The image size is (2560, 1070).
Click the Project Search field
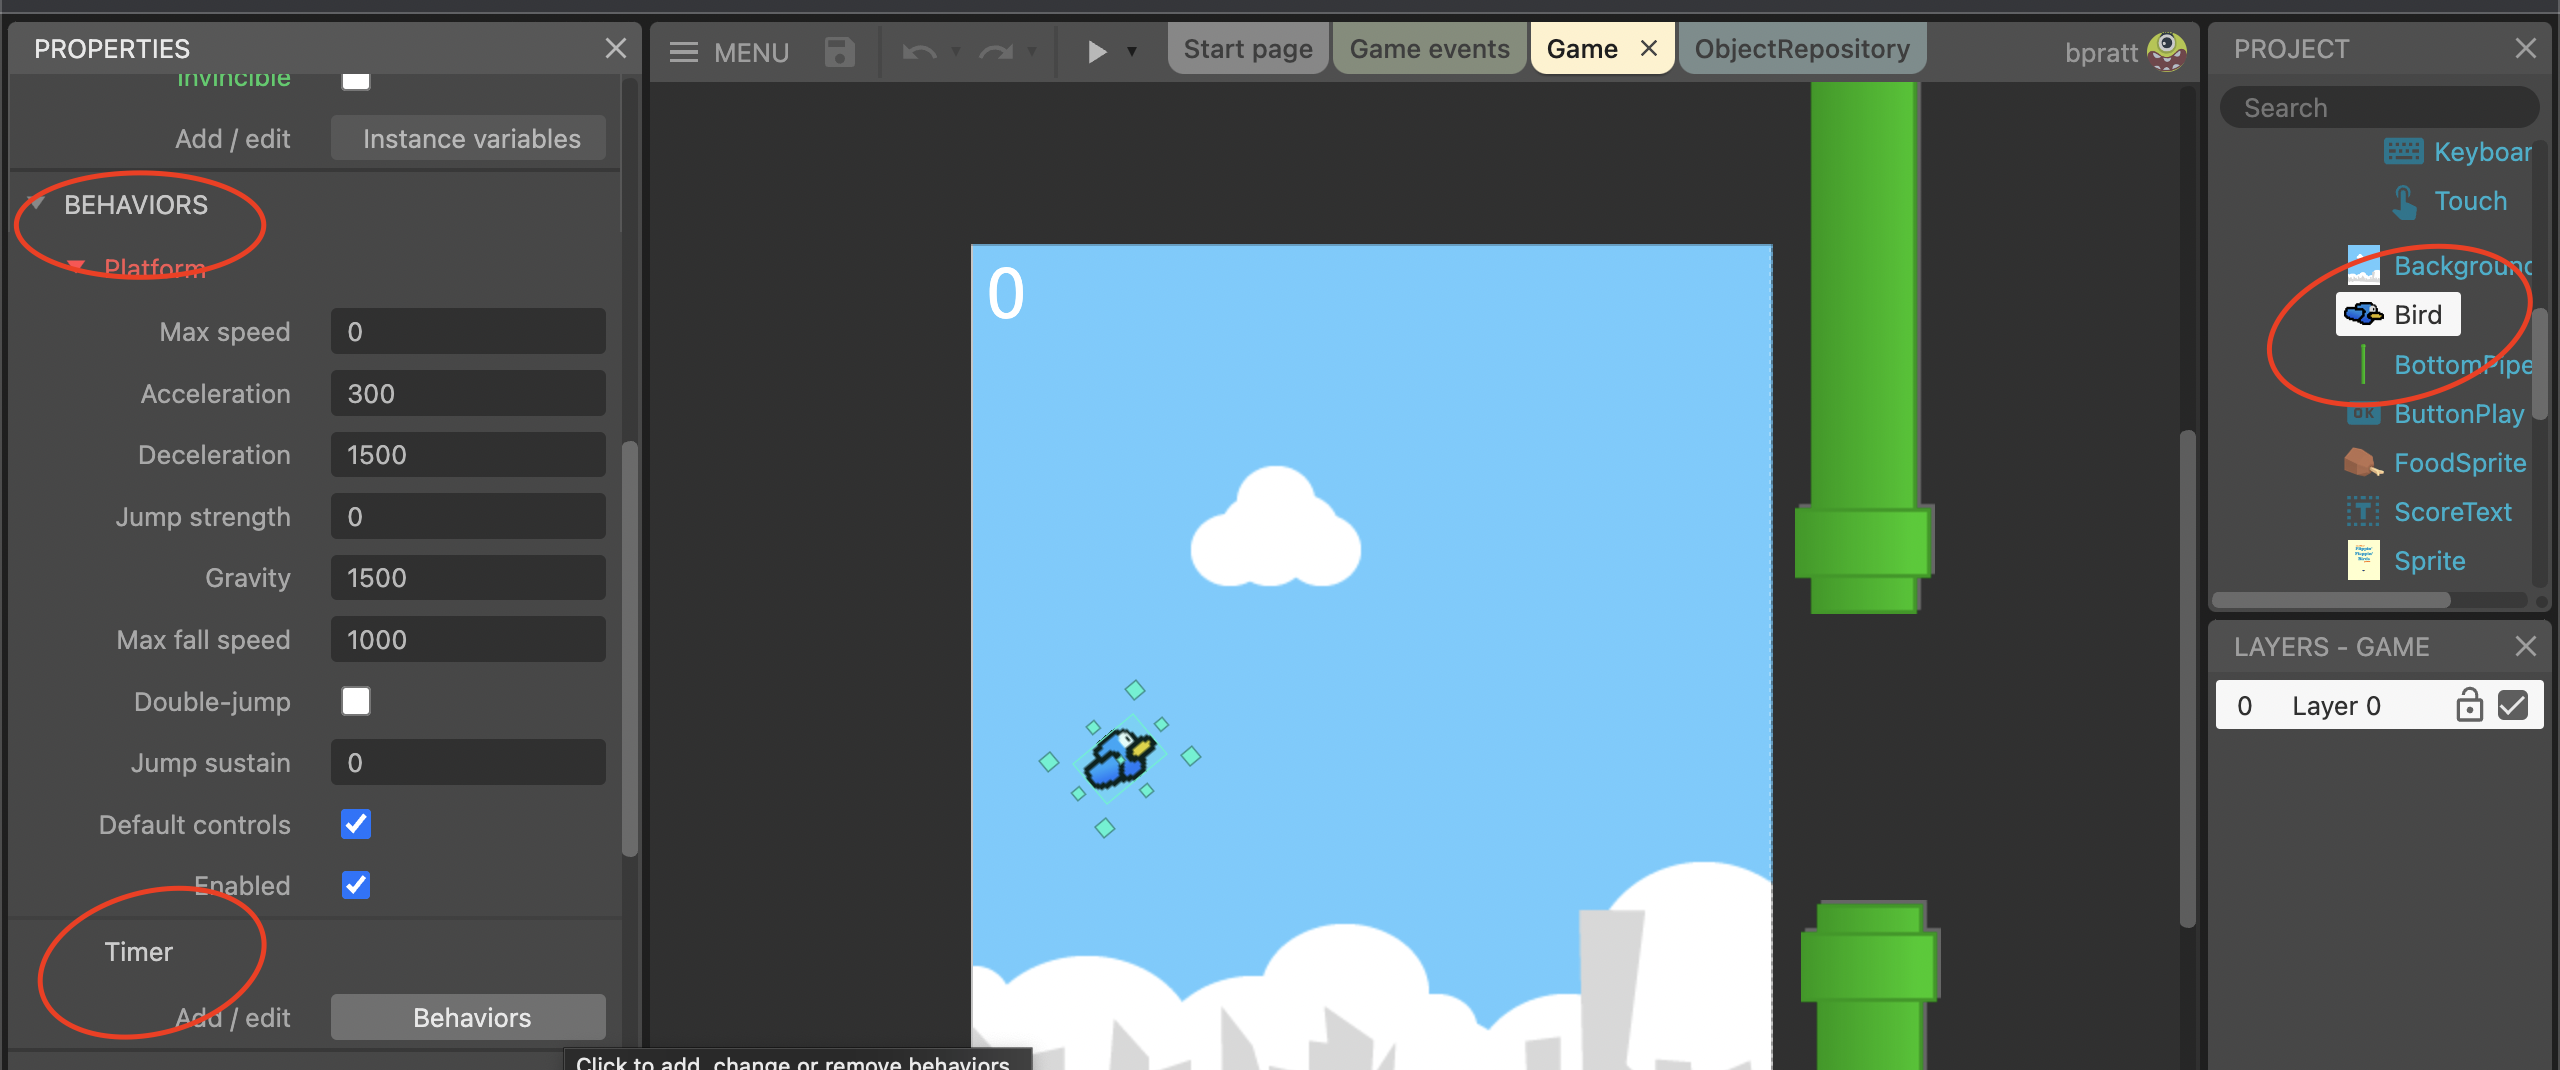pyautogui.click(x=2380, y=107)
